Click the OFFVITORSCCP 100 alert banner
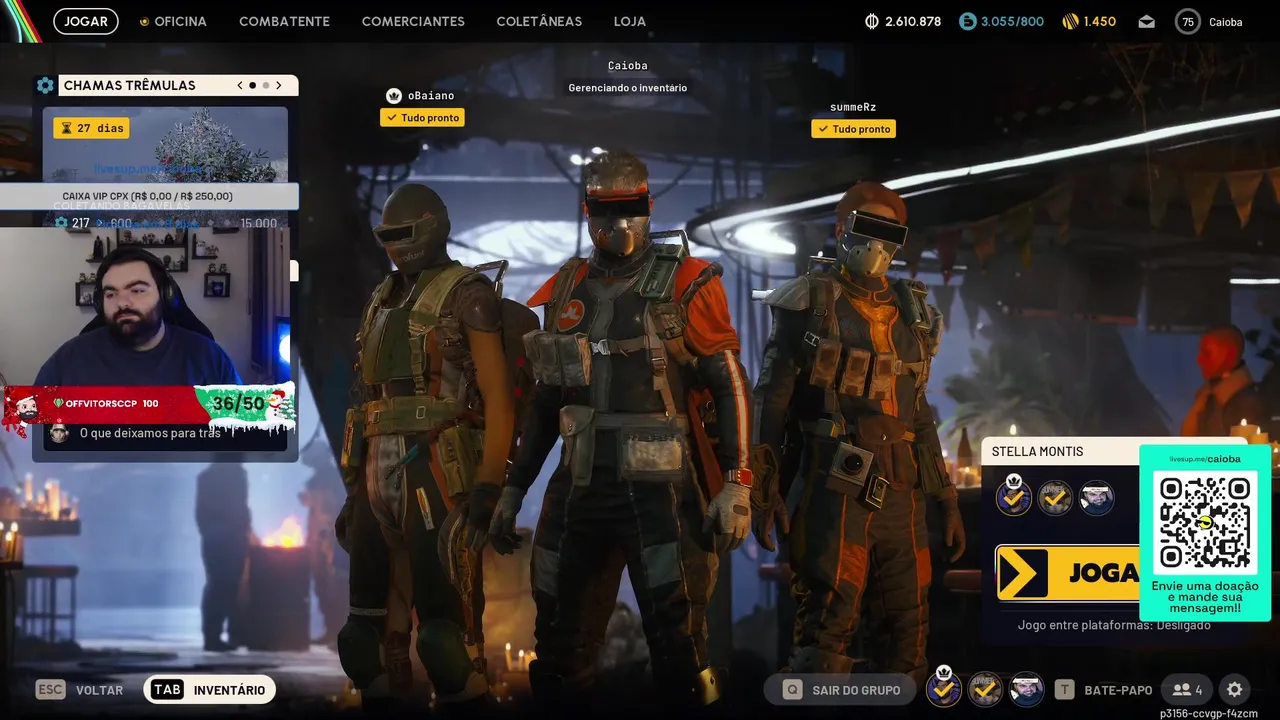 tap(104, 403)
